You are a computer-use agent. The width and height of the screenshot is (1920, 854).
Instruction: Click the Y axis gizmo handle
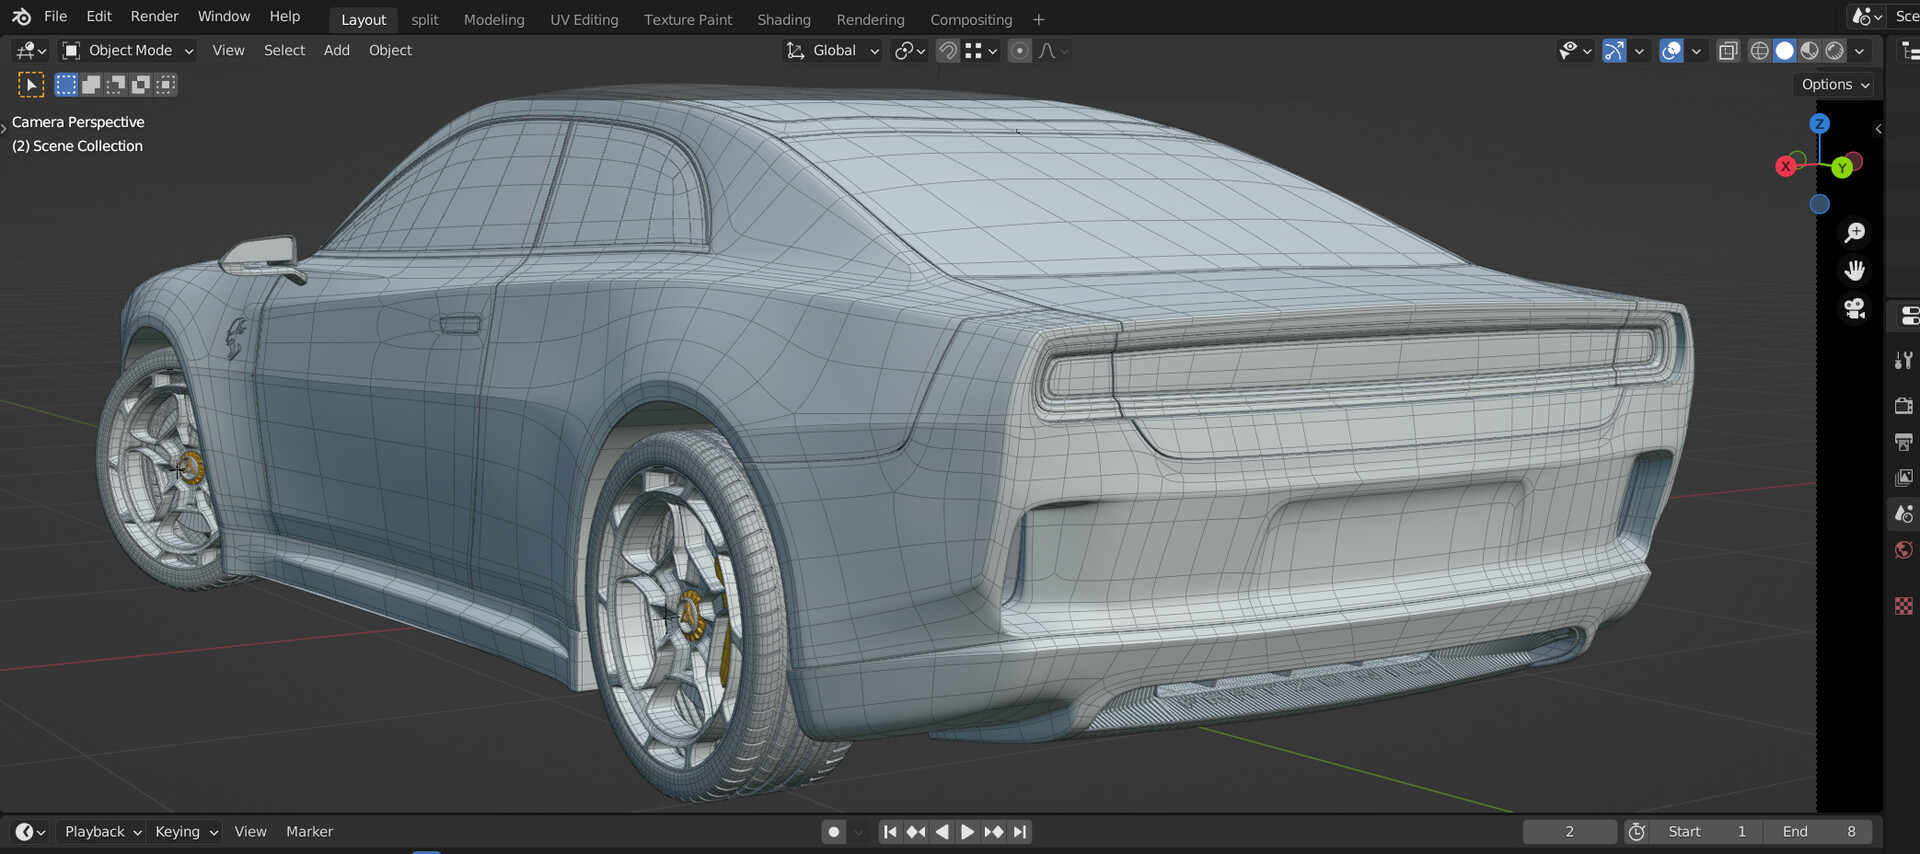(1842, 167)
